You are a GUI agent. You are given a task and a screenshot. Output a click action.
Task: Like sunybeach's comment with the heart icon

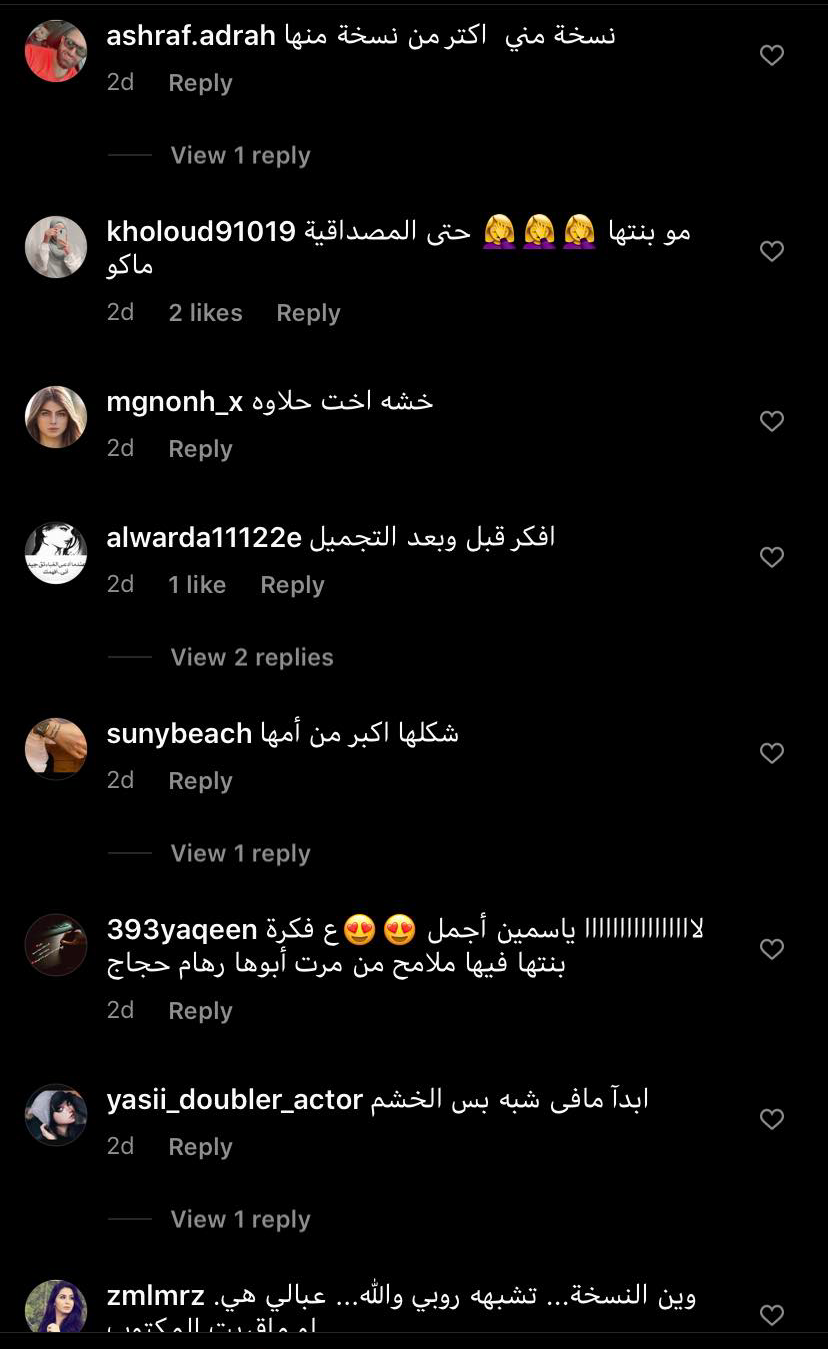pyautogui.click(x=772, y=752)
